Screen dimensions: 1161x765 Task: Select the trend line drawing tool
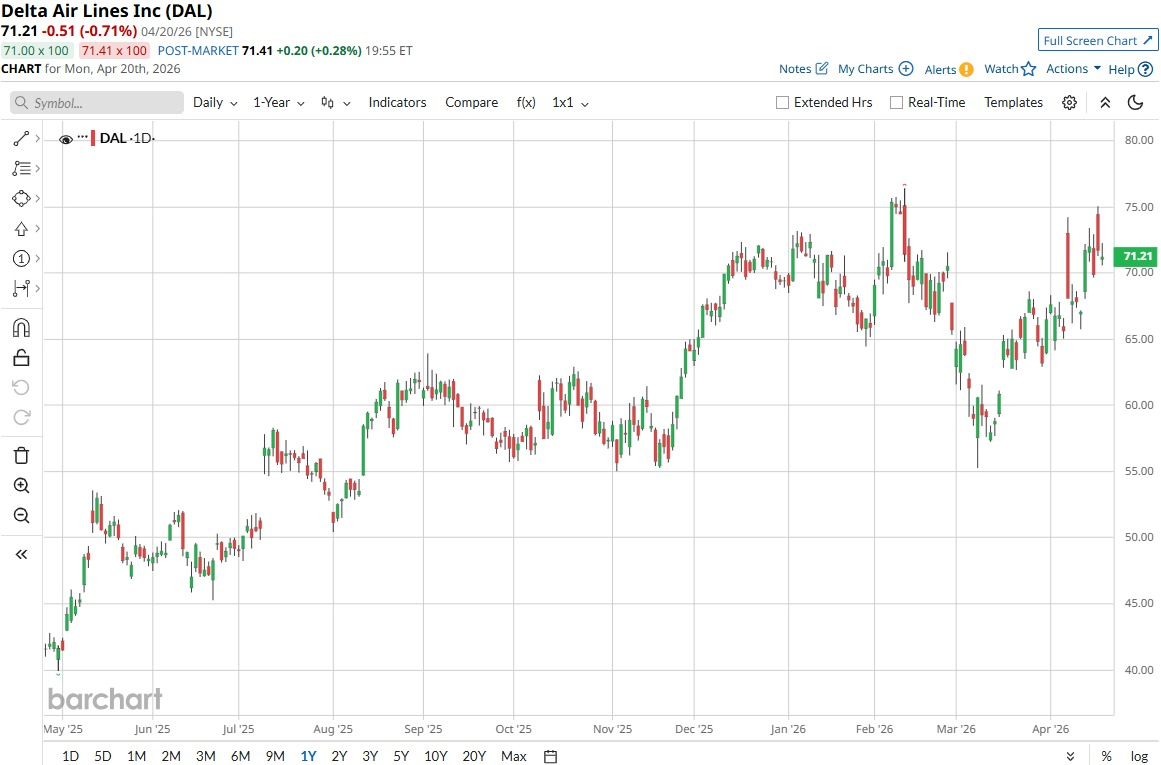pos(21,138)
